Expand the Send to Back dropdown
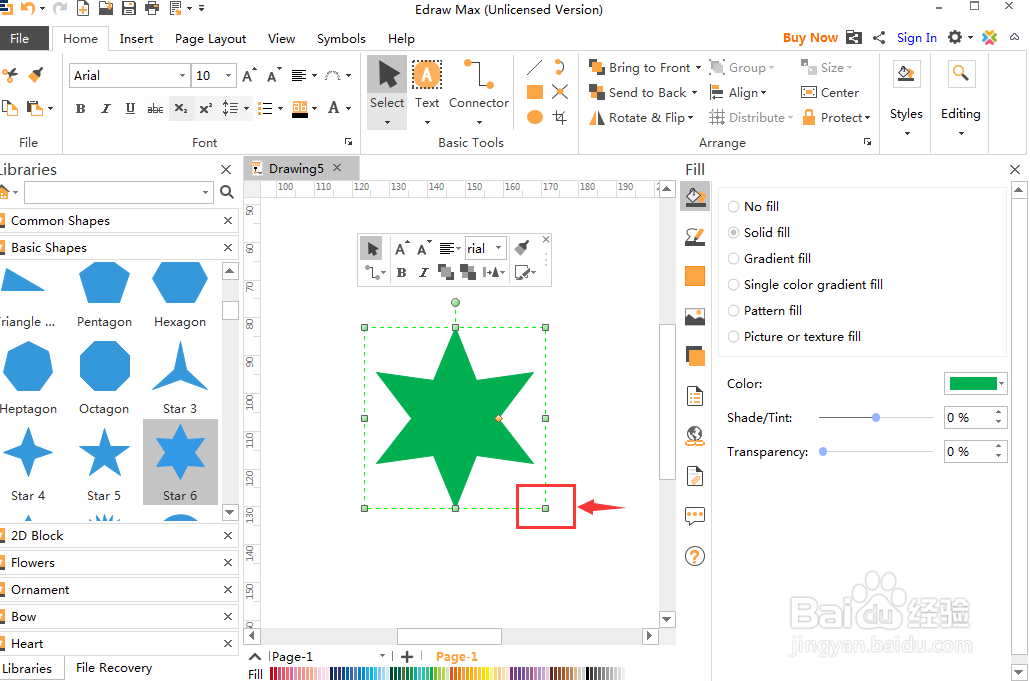 tap(694, 93)
